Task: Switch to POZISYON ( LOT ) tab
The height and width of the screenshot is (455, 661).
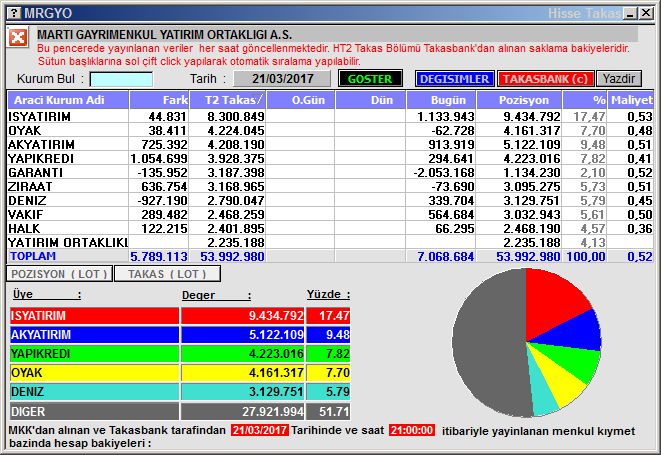Action: 59,274
